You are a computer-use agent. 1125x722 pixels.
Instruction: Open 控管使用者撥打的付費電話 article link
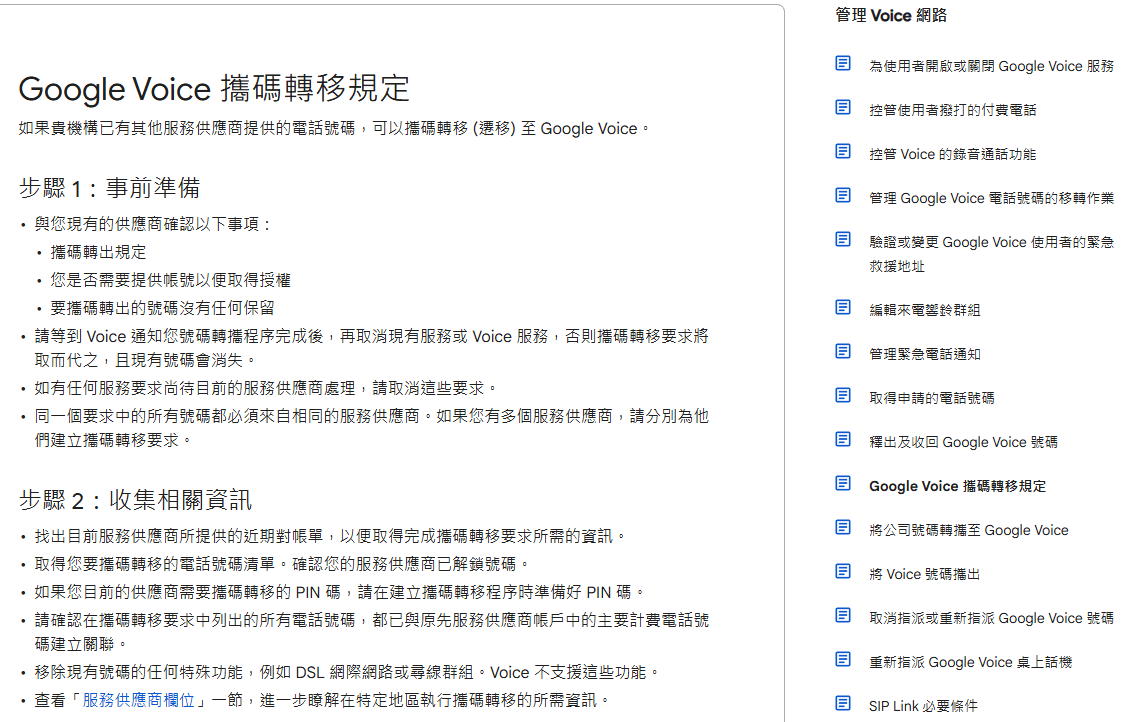tap(941, 108)
